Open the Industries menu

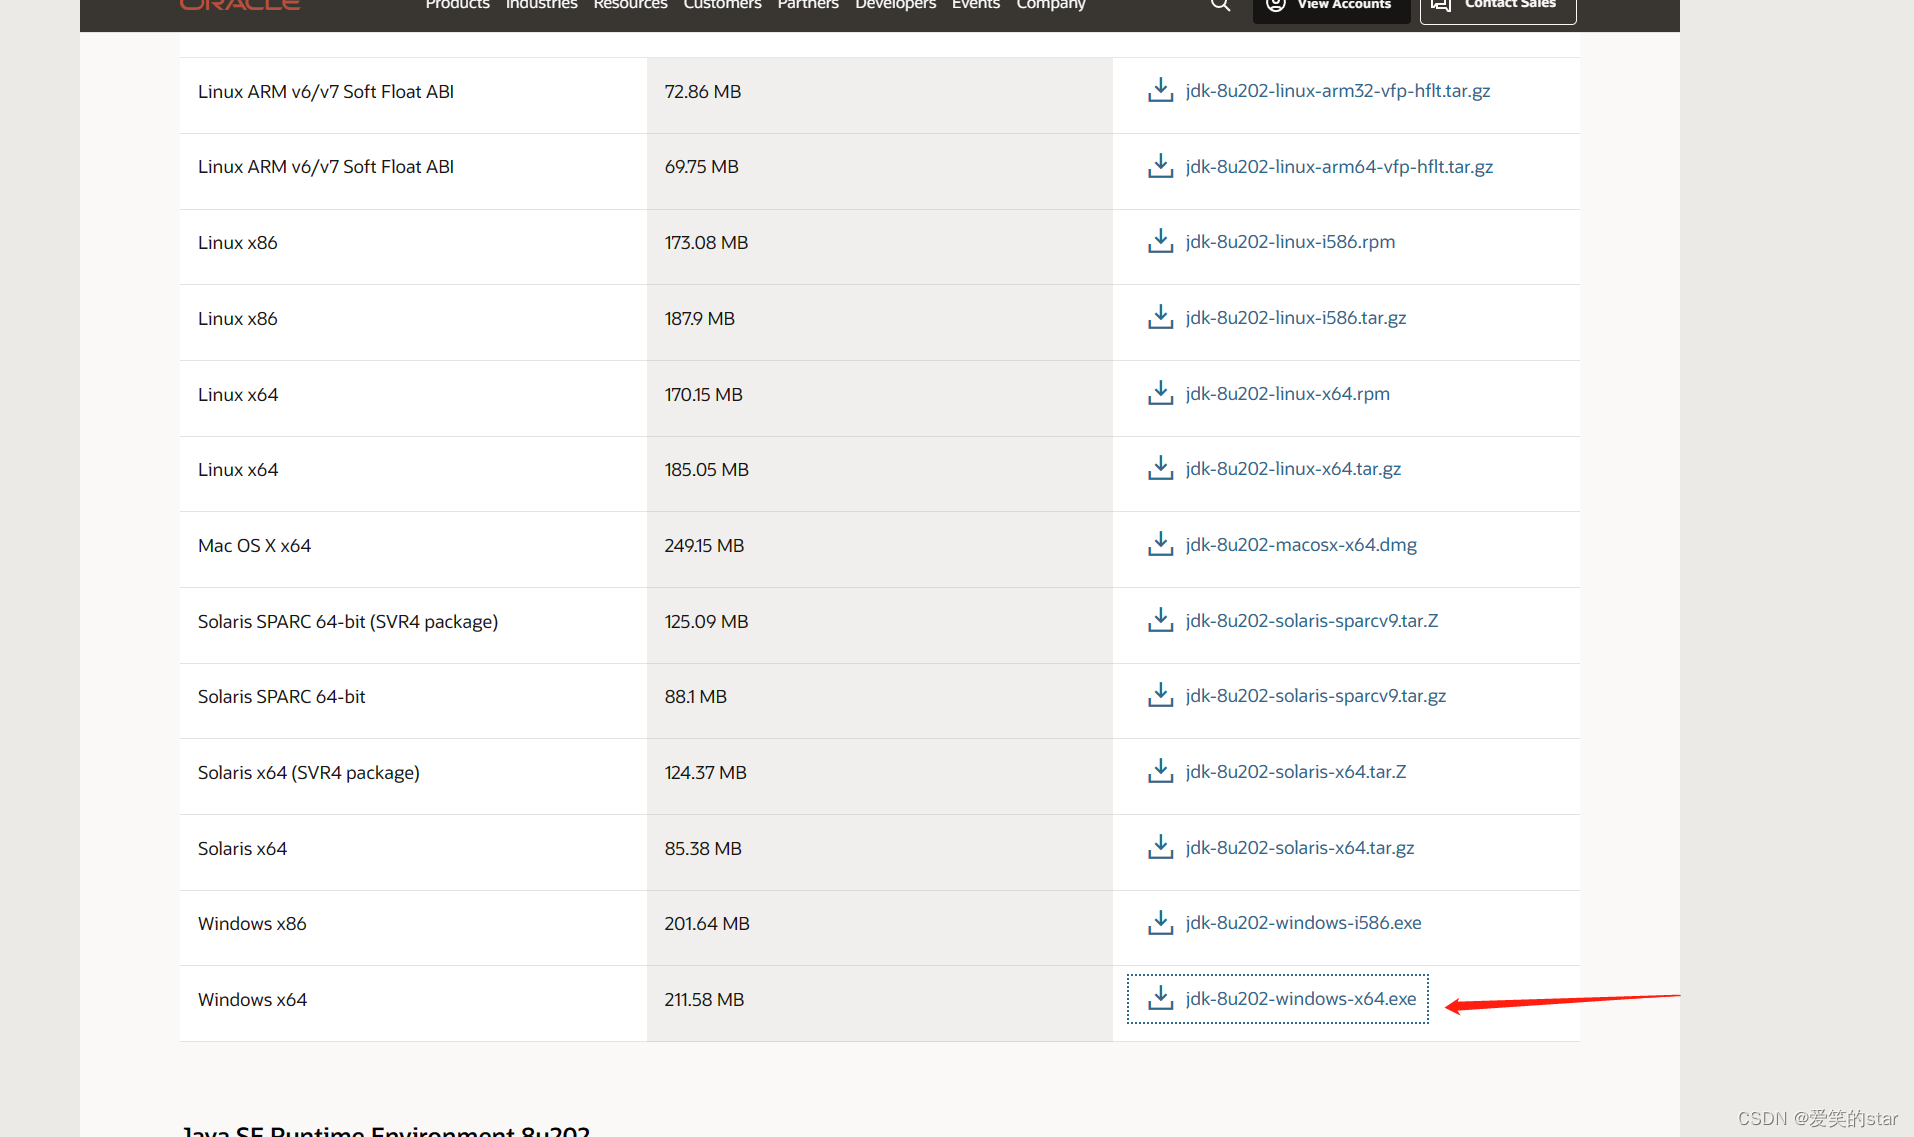click(541, 5)
